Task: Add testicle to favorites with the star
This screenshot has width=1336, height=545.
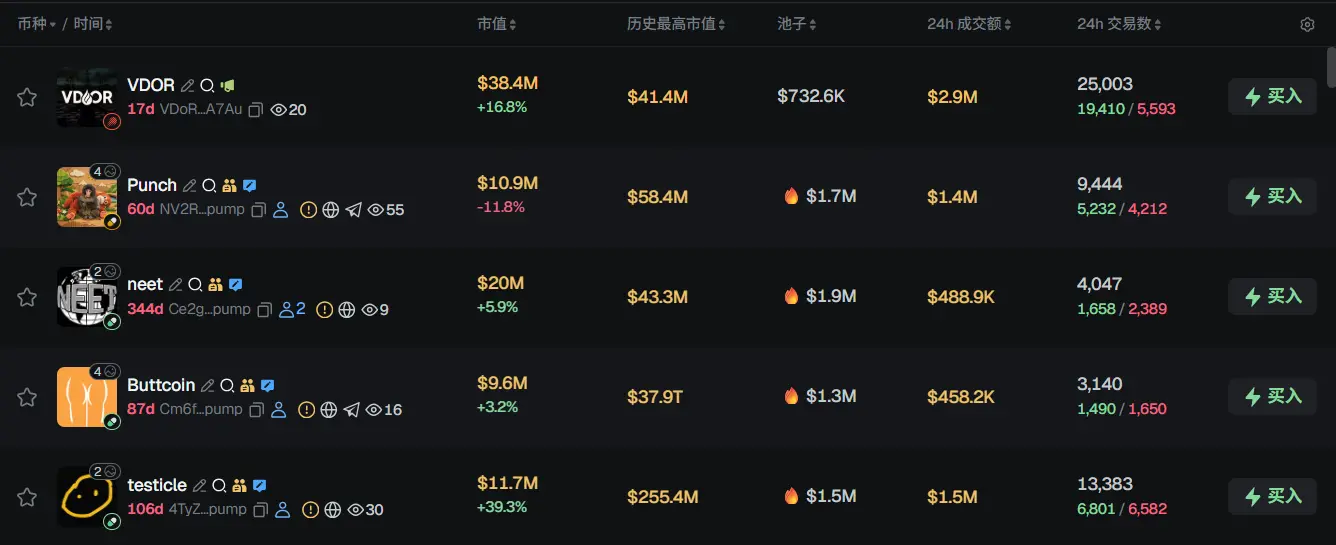Action: [27, 497]
